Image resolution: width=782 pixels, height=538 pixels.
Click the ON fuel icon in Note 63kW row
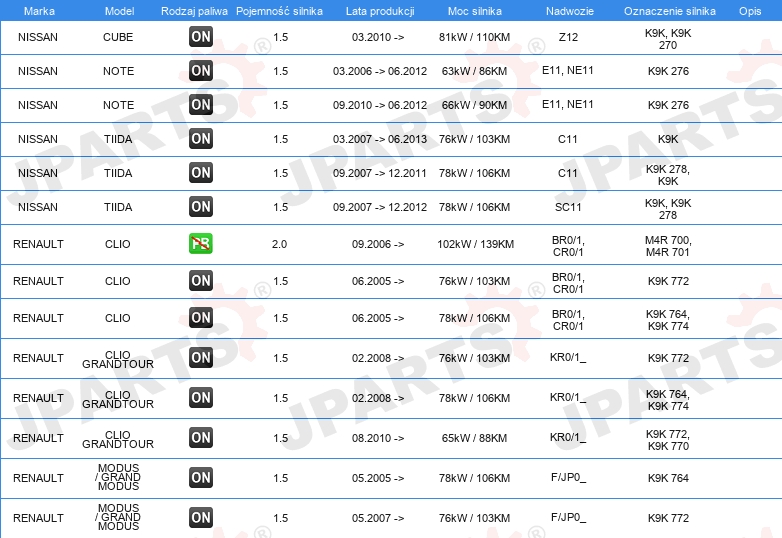click(x=201, y=70)
